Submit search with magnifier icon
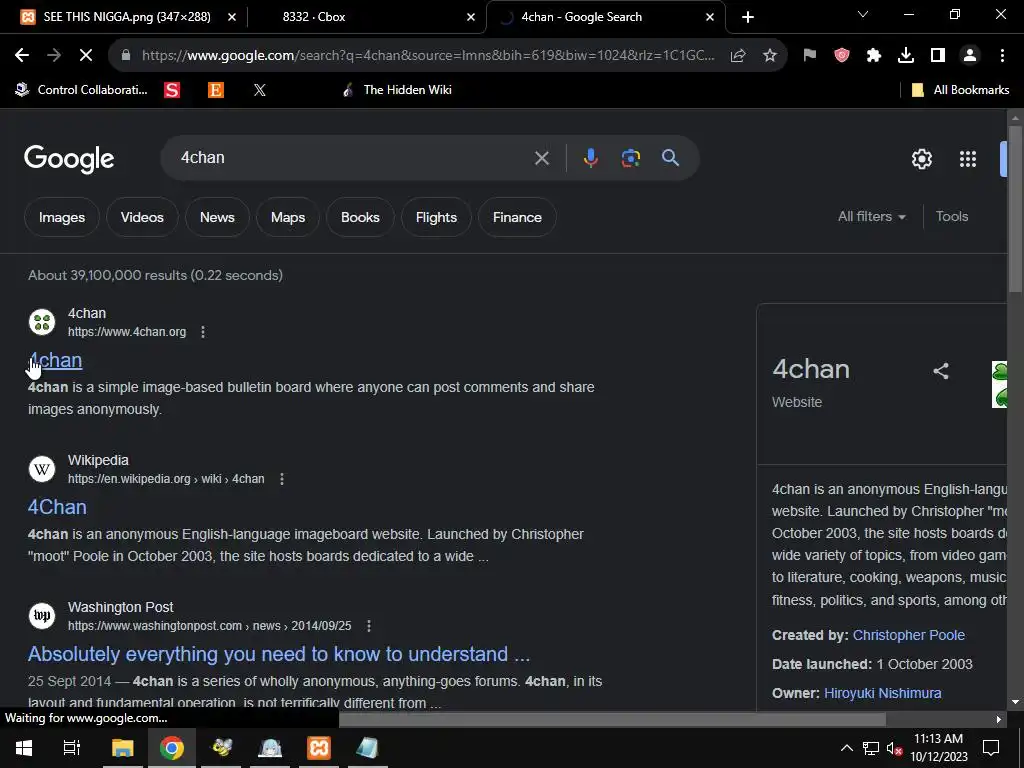Screen dimensions: 1024x768 click(x=670, y=157)
